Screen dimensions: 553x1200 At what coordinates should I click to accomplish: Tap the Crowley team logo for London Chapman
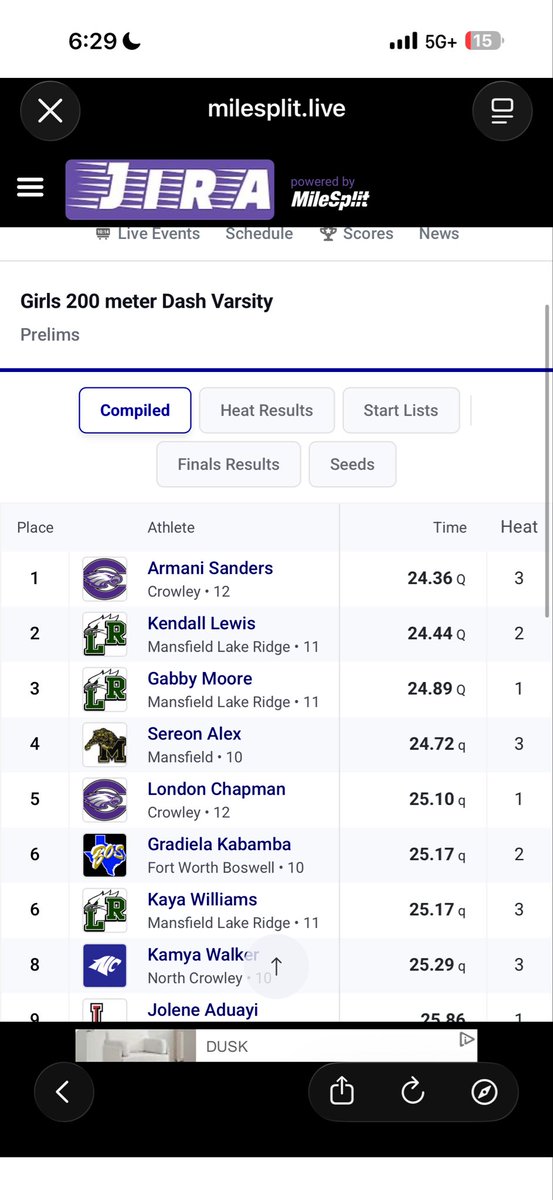[x=104, y=800]
